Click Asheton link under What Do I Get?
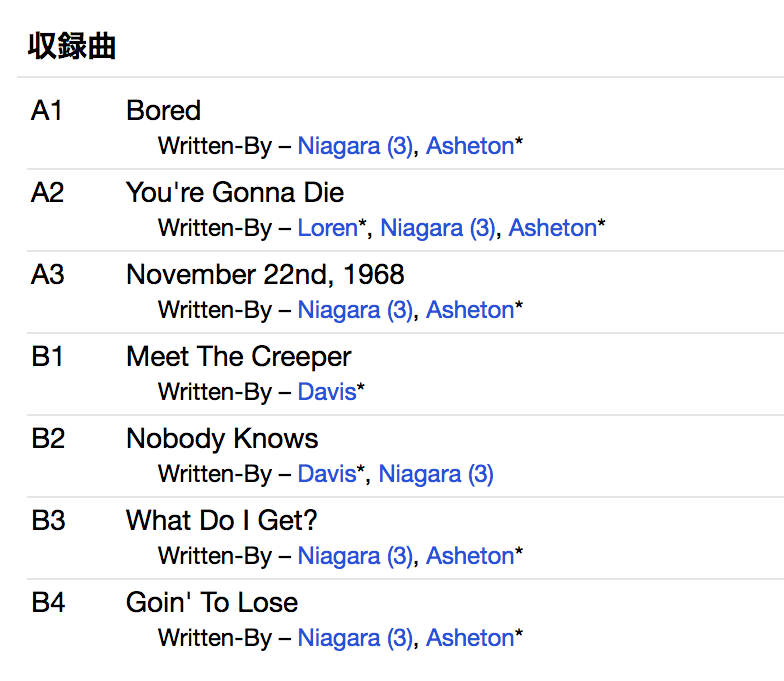This screenshot has width=784, height=681. click(470, 556)
